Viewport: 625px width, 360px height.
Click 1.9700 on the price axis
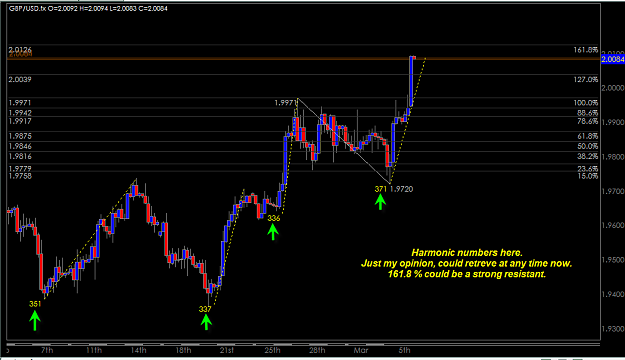613,191
